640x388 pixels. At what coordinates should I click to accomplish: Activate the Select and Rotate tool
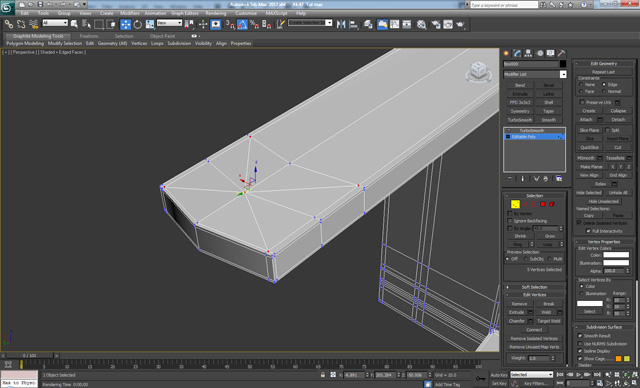point(138,24)
